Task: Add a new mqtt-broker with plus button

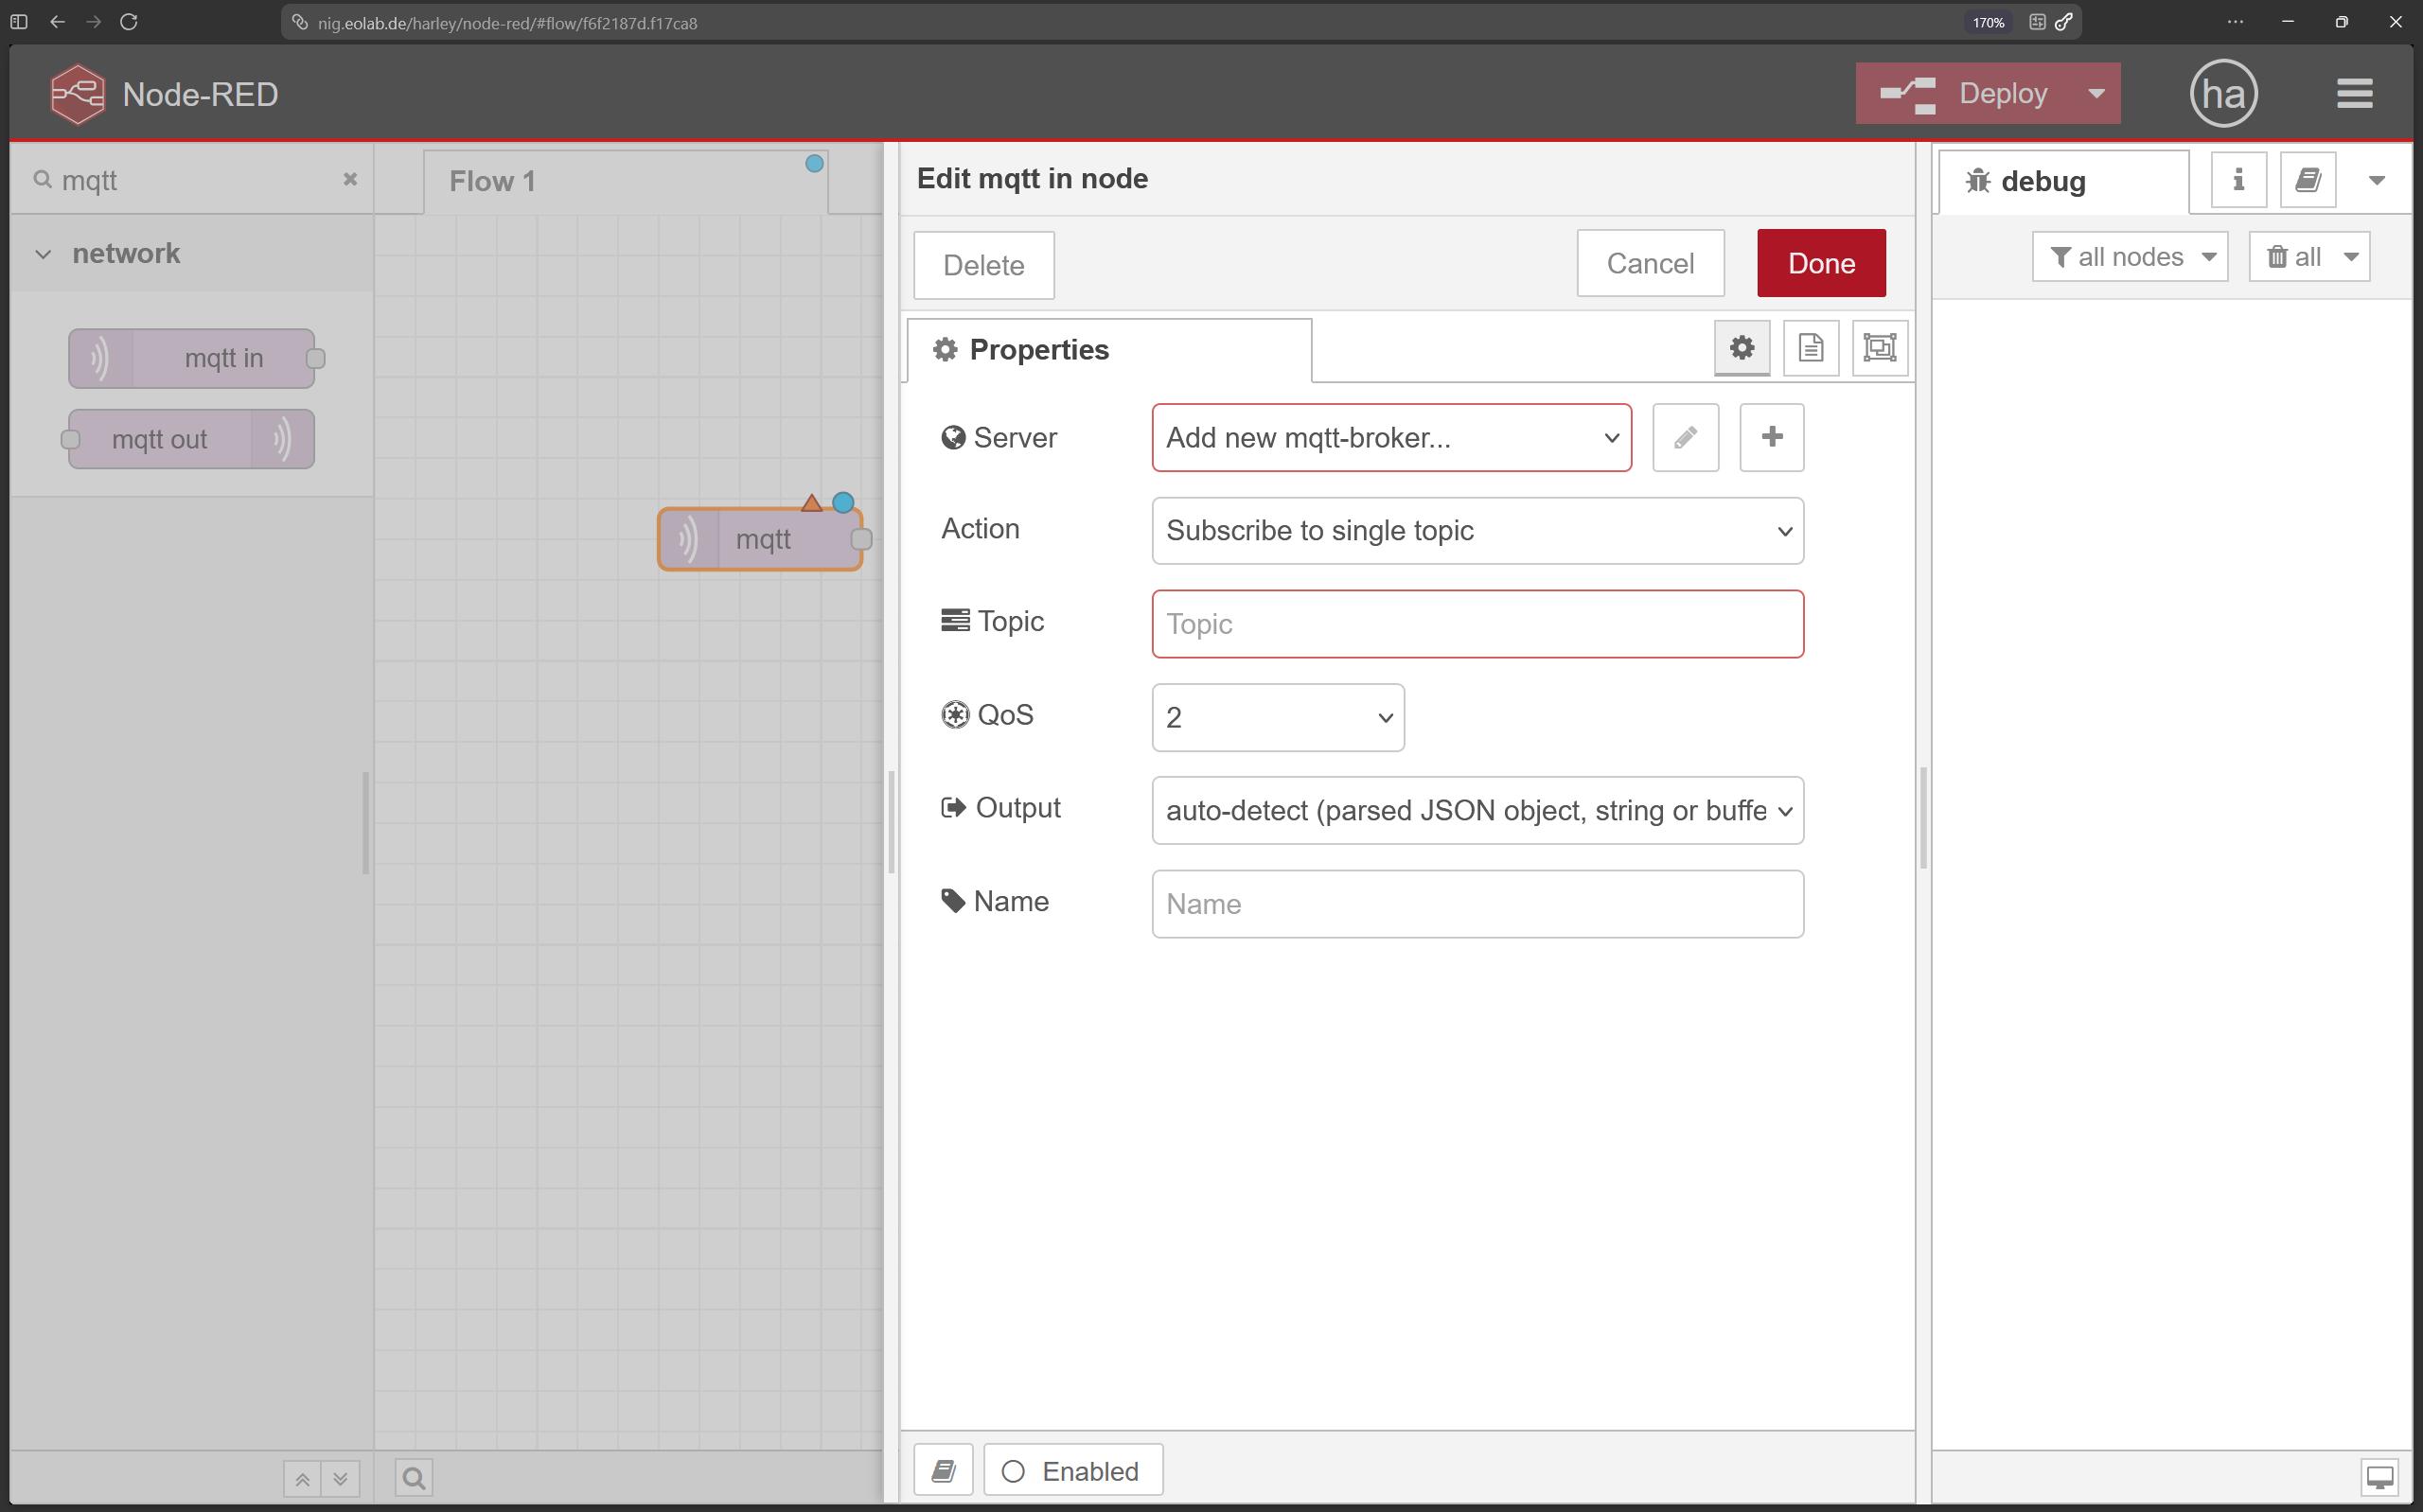Action: [x=1772, y=438]
